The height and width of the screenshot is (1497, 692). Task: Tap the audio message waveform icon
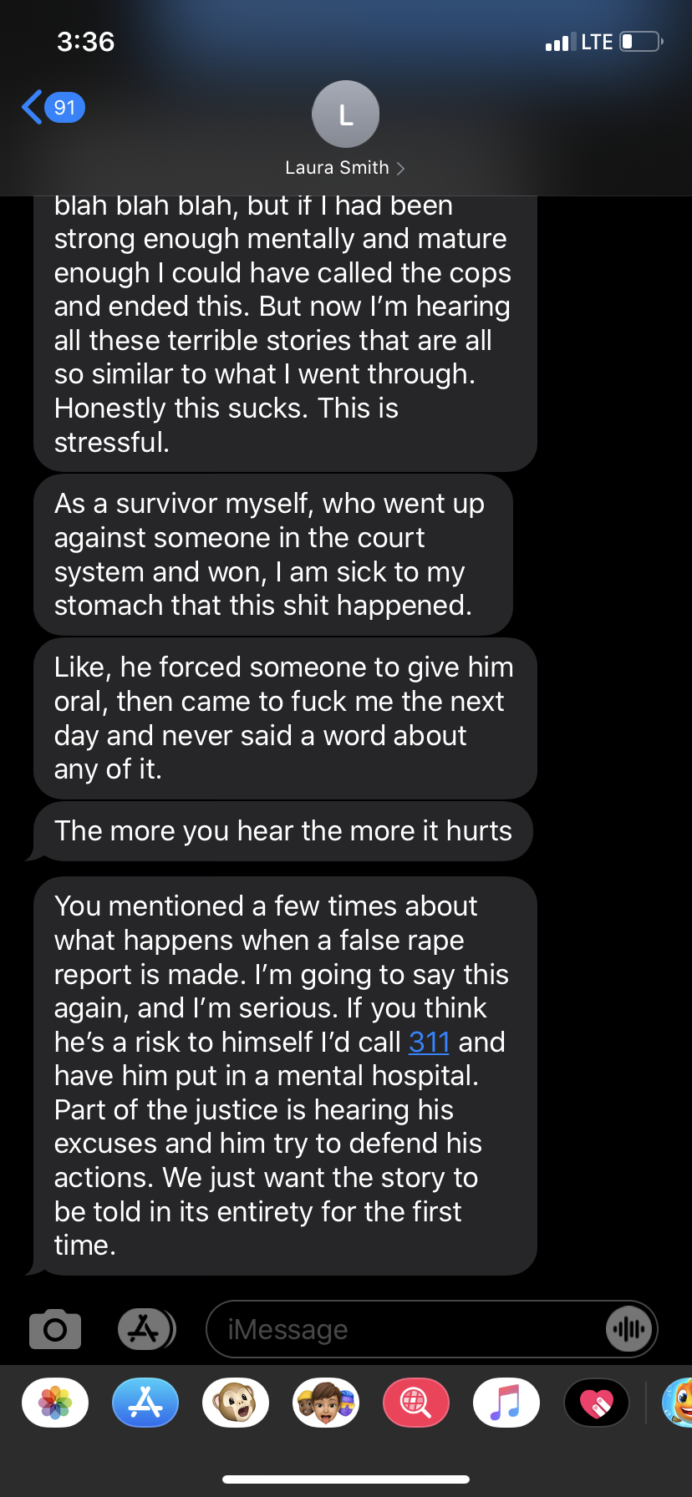[629, 1329]
